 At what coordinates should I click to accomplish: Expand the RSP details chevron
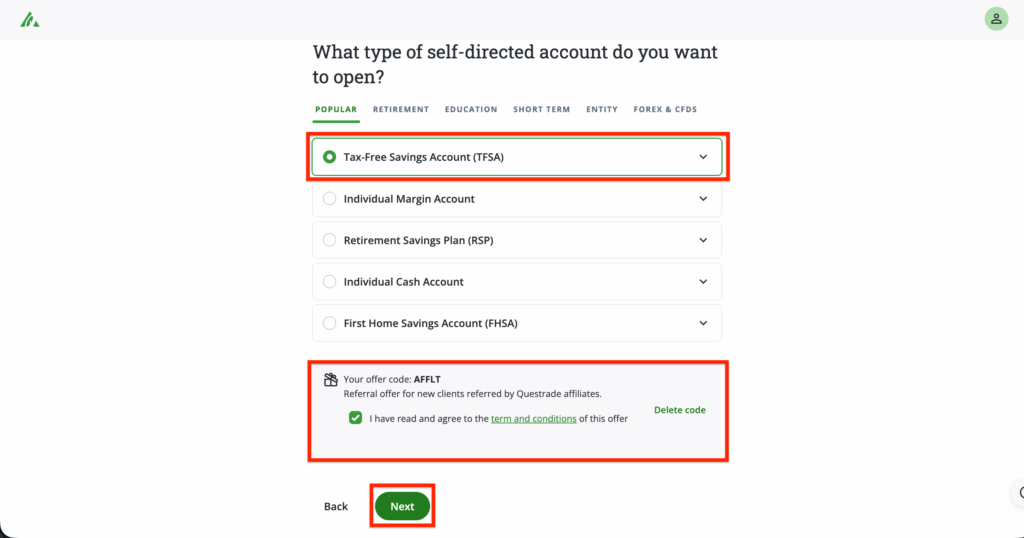[x=703, y=241]
